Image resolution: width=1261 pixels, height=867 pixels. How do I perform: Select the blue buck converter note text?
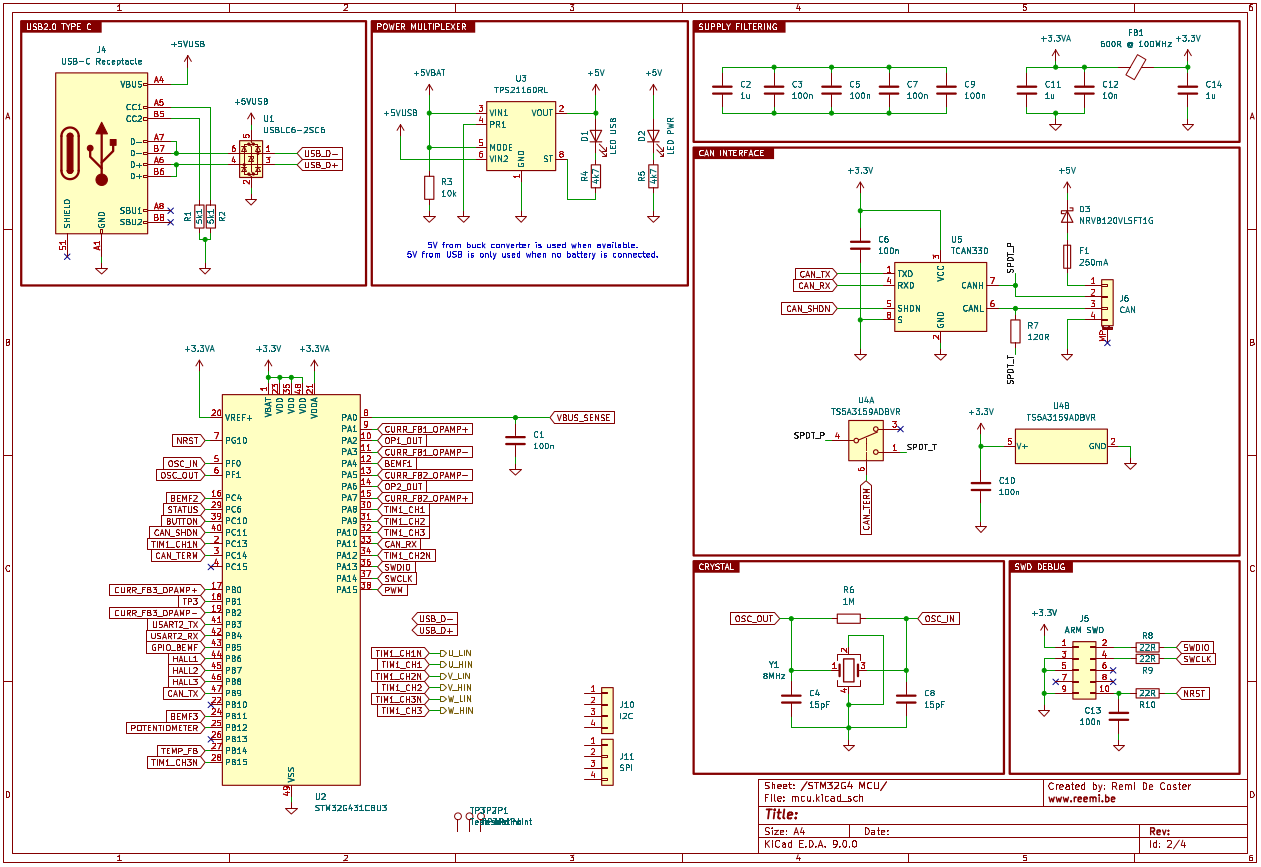(533, 250)
